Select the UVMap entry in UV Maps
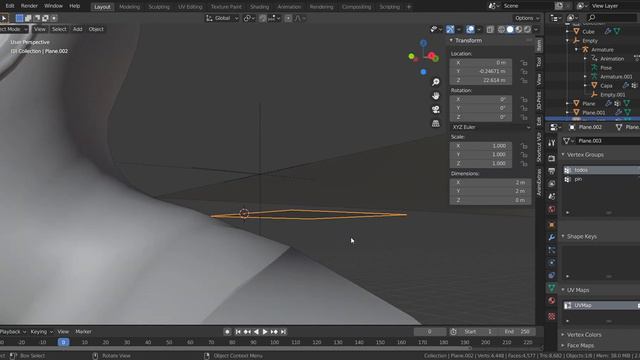 tap(601, 305)
